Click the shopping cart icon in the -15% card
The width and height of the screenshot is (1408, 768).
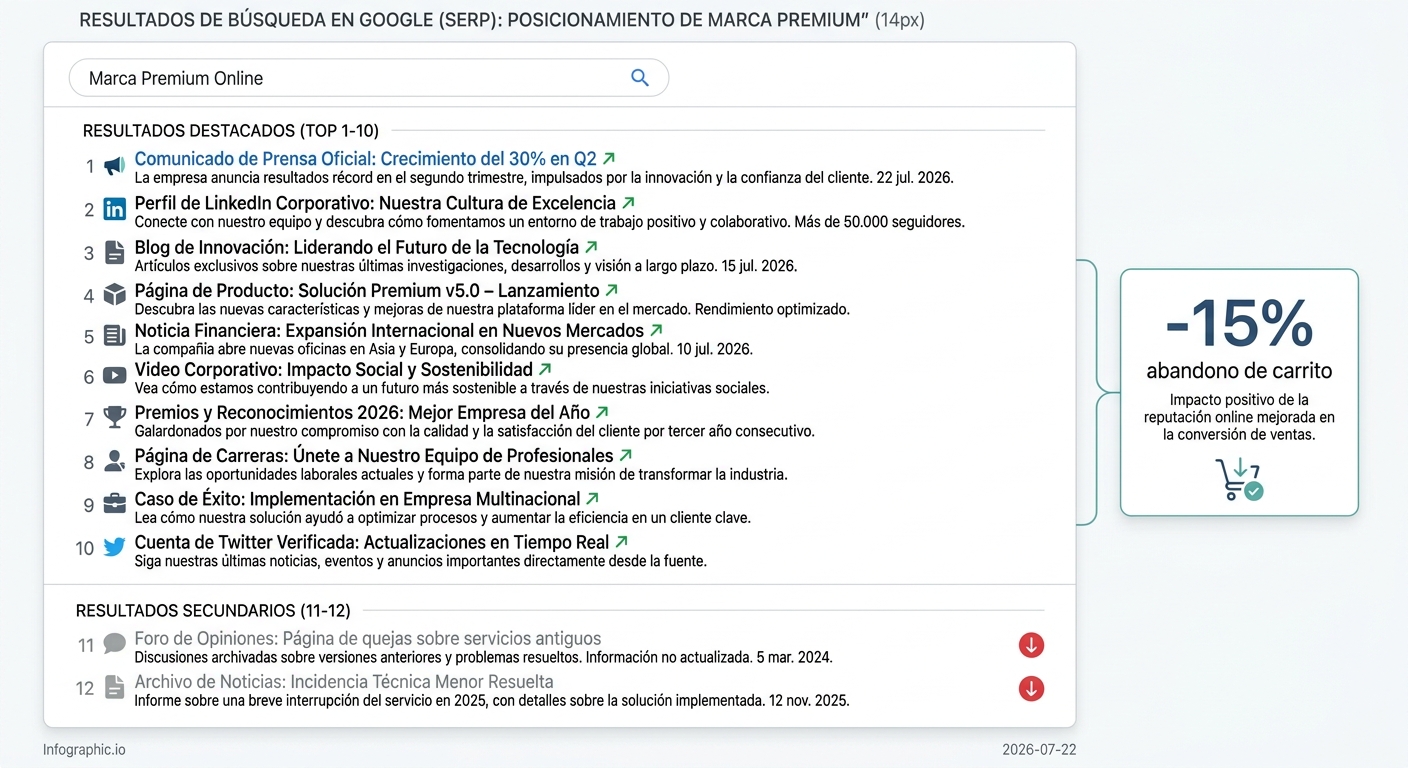coord(1238,479)
